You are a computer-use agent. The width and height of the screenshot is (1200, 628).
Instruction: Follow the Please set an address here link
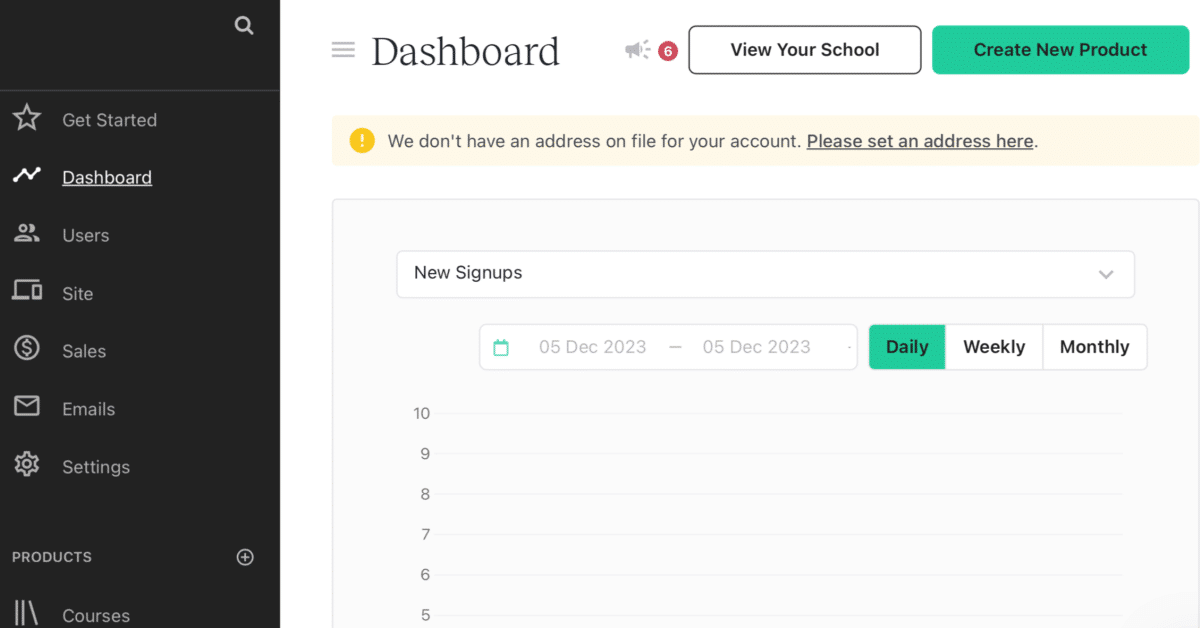(920, 141)
